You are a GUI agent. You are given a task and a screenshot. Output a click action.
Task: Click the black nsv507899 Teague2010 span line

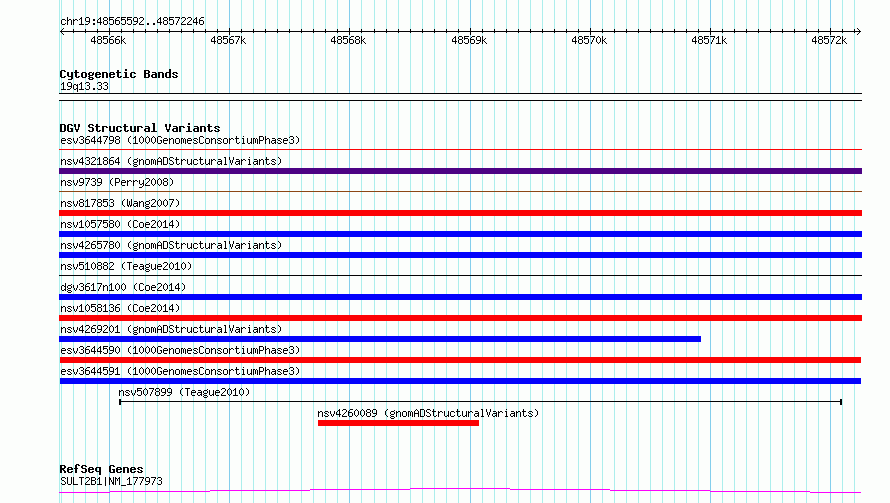480,402
